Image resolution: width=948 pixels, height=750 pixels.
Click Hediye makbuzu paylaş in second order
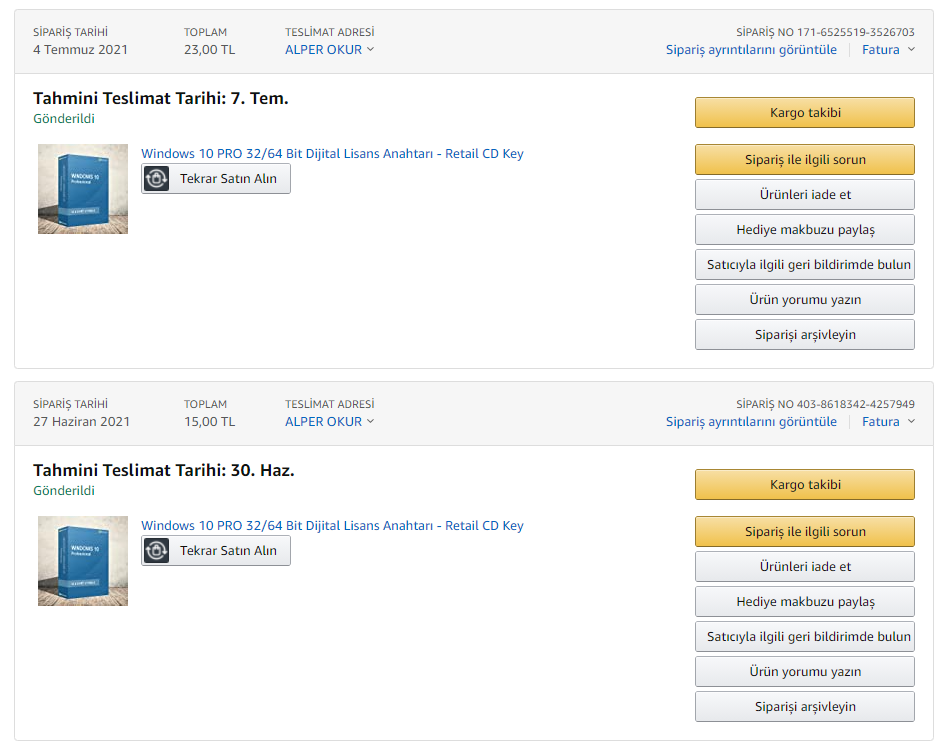point(804,602)
